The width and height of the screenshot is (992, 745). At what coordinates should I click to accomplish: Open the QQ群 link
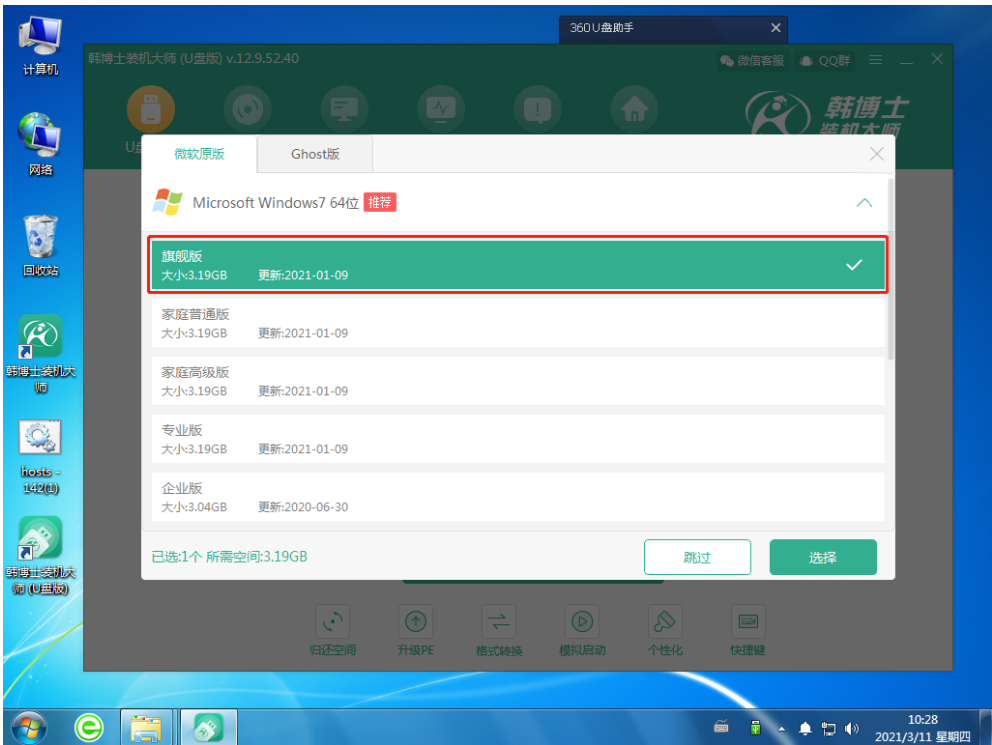(x=825, y=61)
